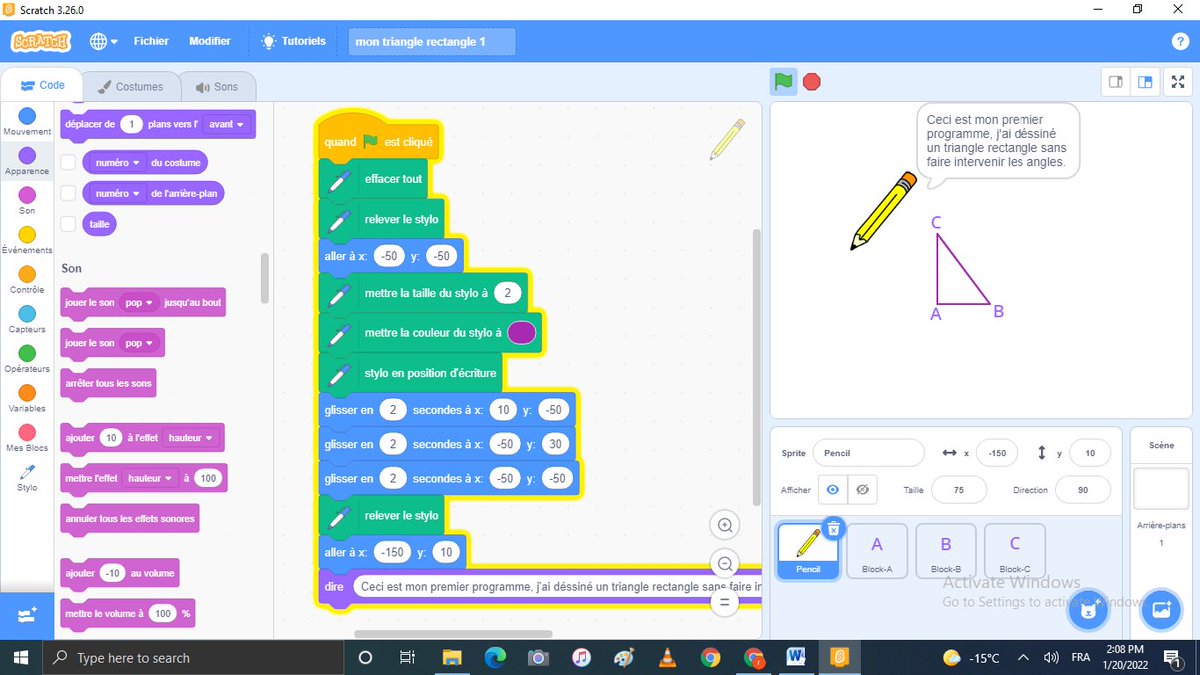
Task: Hide the sprite with crossed eye button
Action: (862, 490)
